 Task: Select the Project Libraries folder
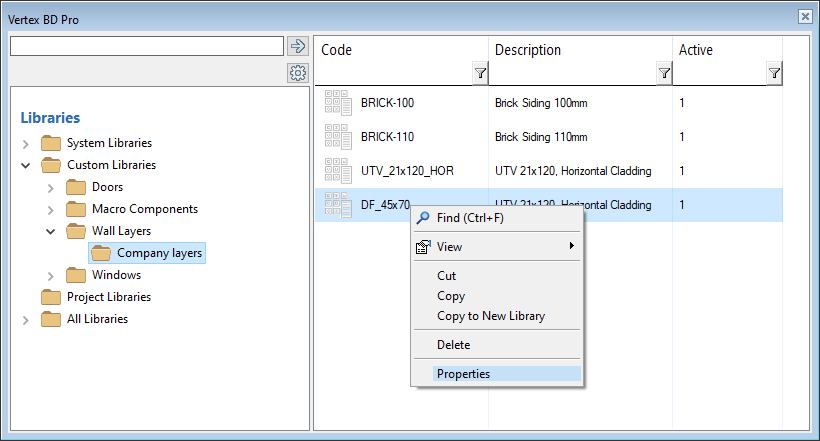click(x=108, y=297)
